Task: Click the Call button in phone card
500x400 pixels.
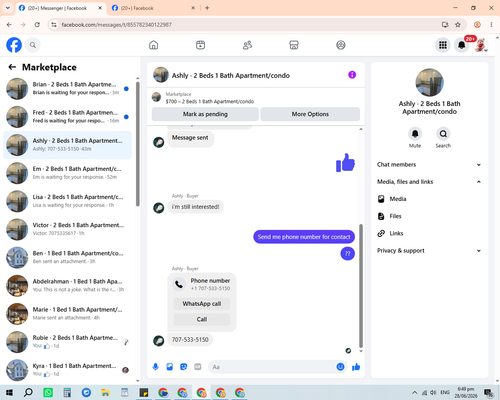Action: click(202, 319)
